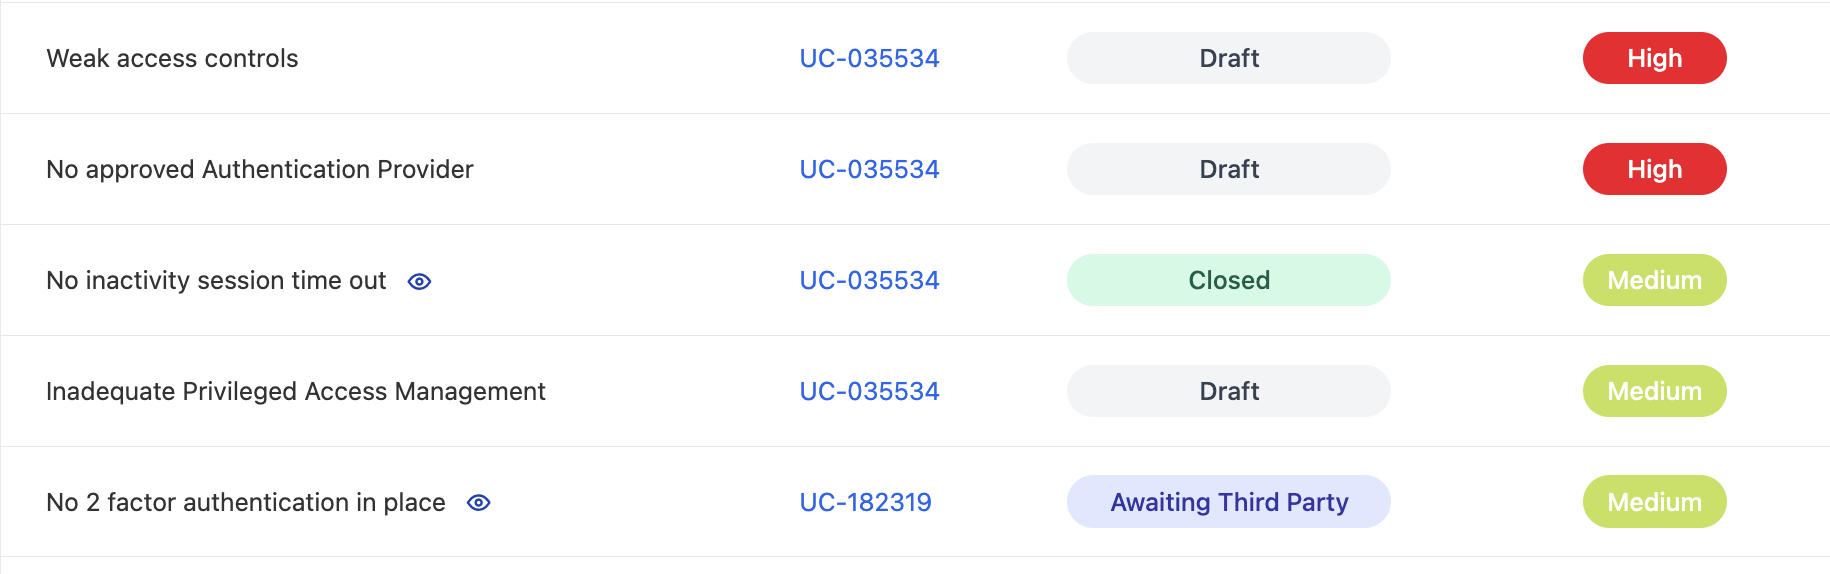Click Draft status for Weak access controls

point(1228,58)
